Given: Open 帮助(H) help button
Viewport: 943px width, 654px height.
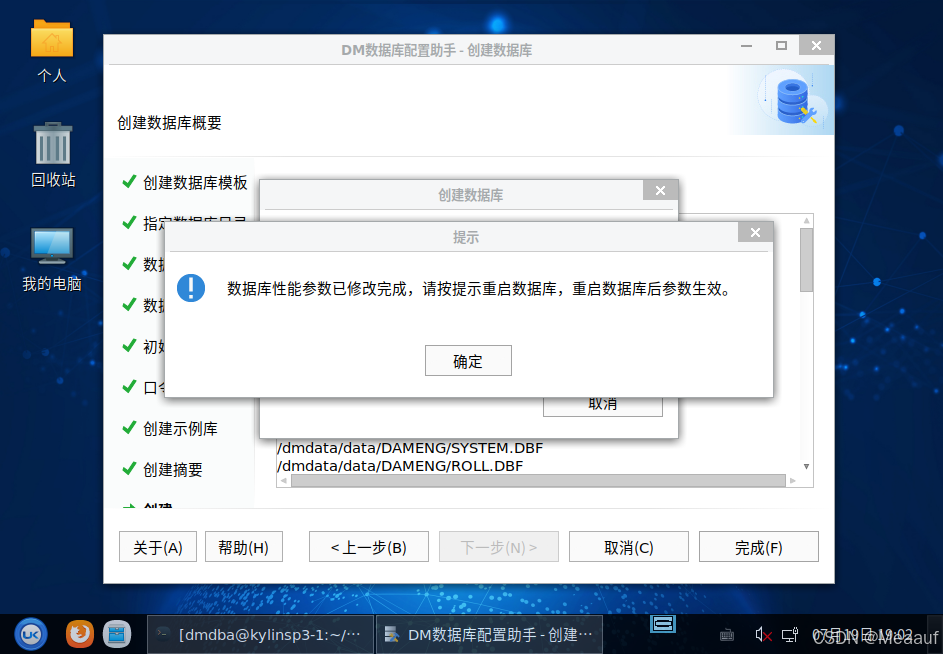Looking at the screenshot, I should click(x=244, y=546).
